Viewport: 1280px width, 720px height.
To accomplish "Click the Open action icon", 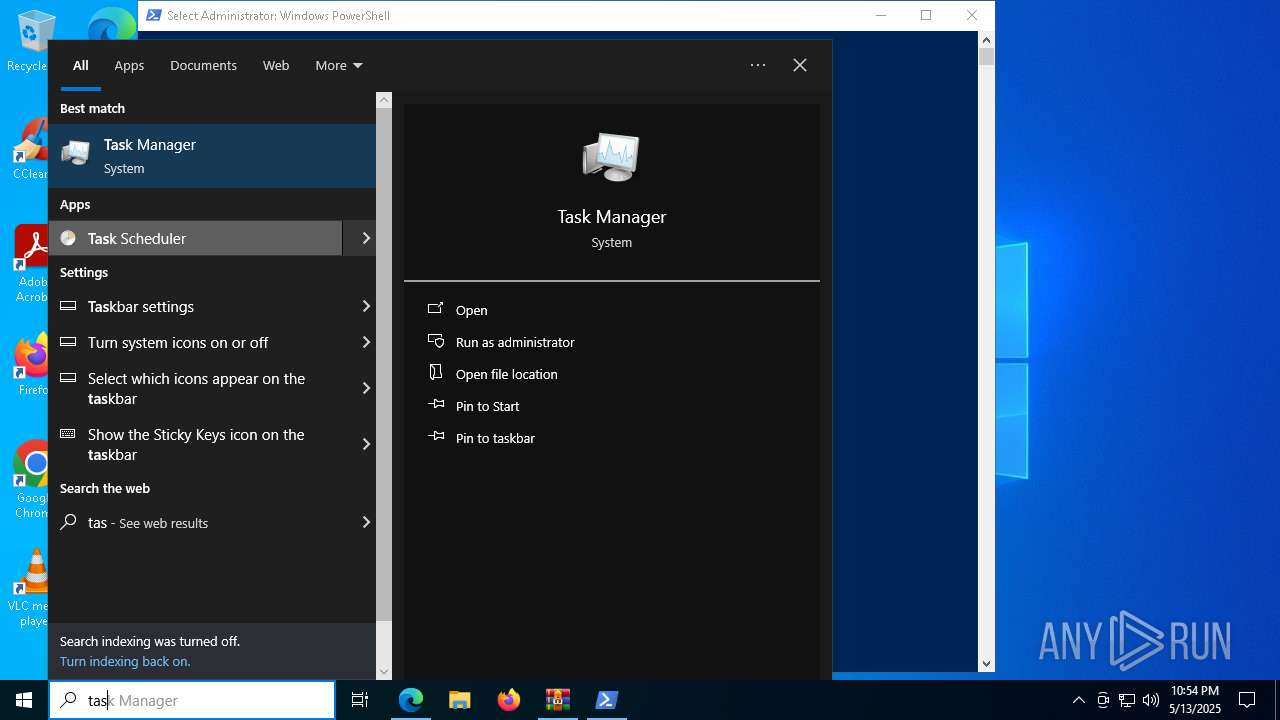I will click(x=436, y=309).
